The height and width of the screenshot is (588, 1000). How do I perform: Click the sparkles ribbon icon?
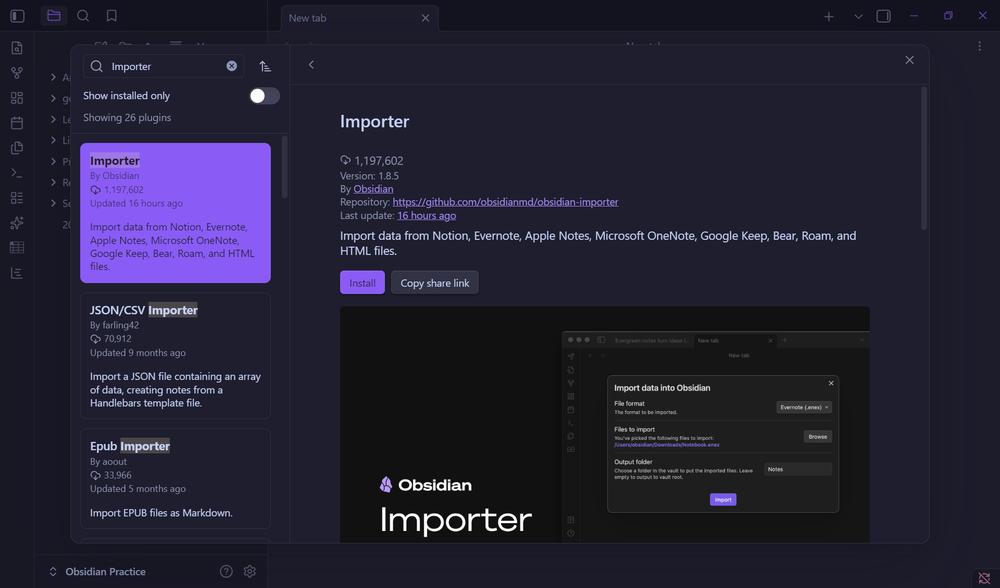click(17, 223)
